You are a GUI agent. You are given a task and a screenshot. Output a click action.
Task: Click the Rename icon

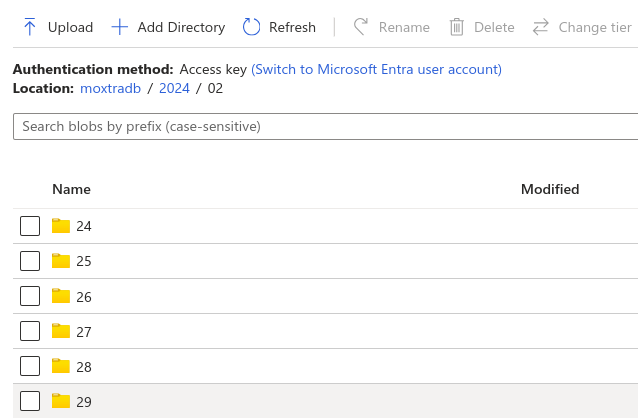coord(361,27)
